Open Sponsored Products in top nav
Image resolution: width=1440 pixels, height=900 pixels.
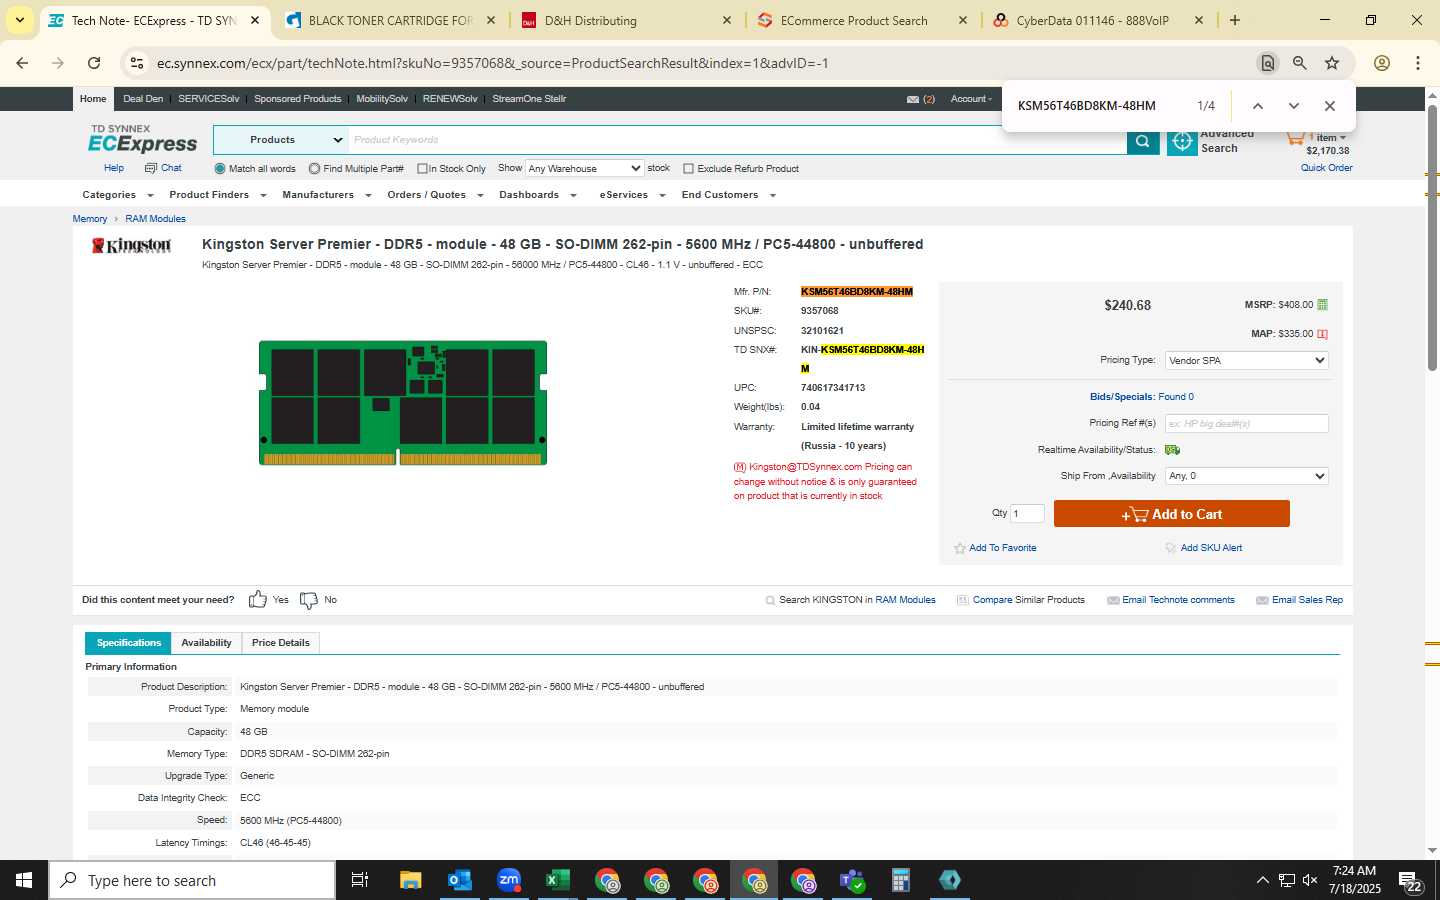[x=297, y=99]
